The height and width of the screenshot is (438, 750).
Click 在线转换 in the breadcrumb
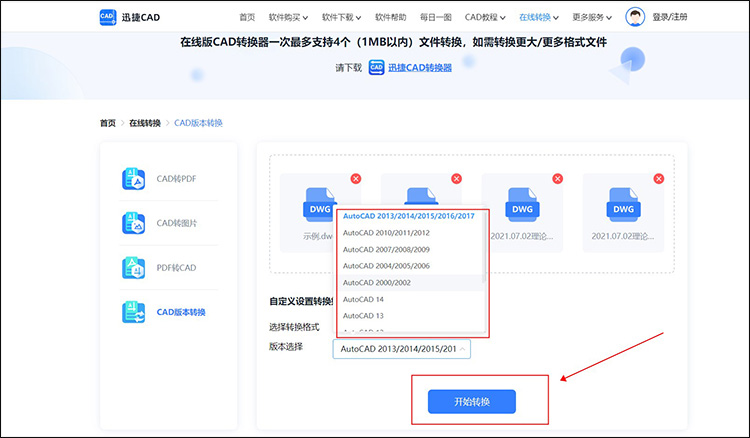(145, 123)
